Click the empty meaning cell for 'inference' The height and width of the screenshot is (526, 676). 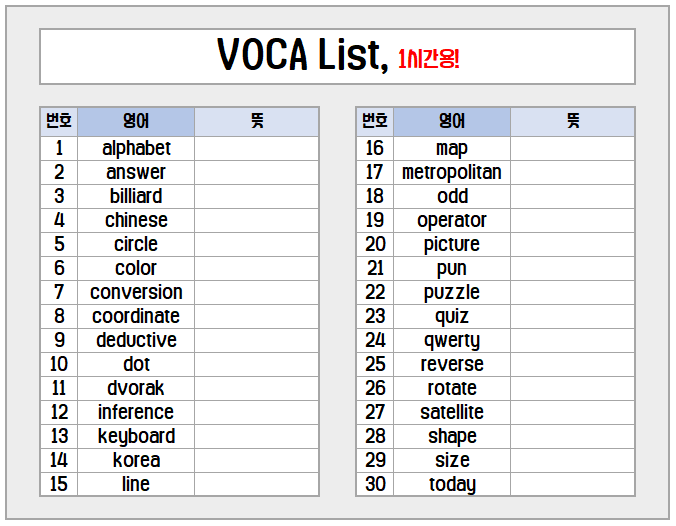pos(256,412)
